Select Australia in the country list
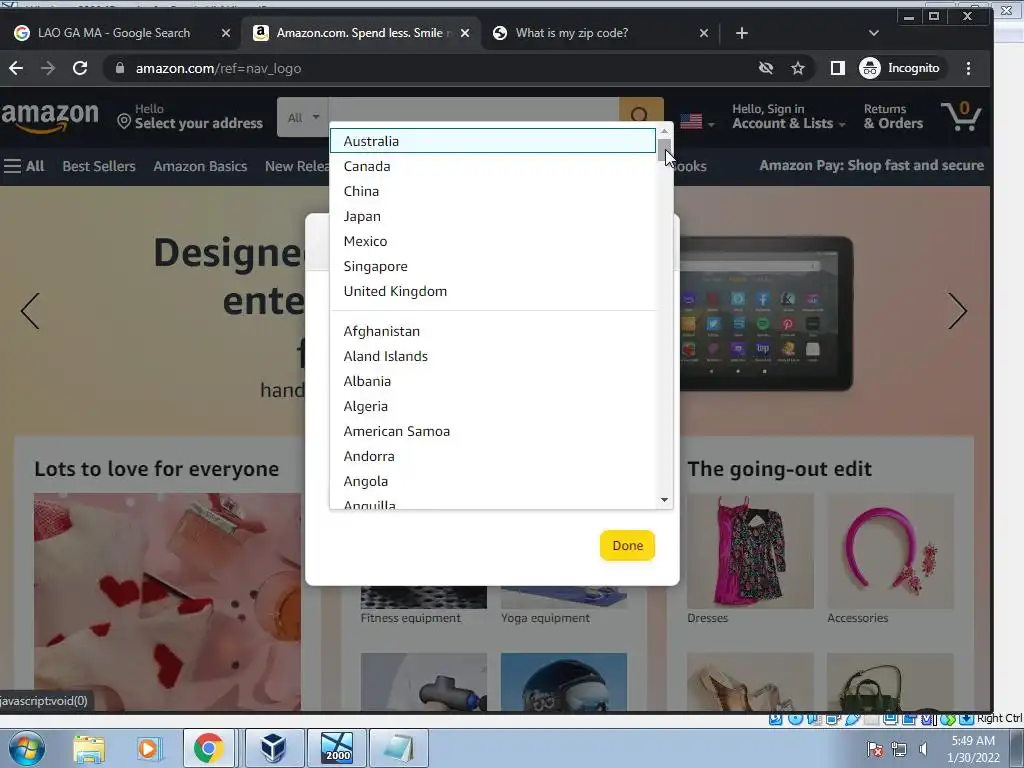Image resolution: width=1024 pixels, height=768 pixels. tap(492, 141)
